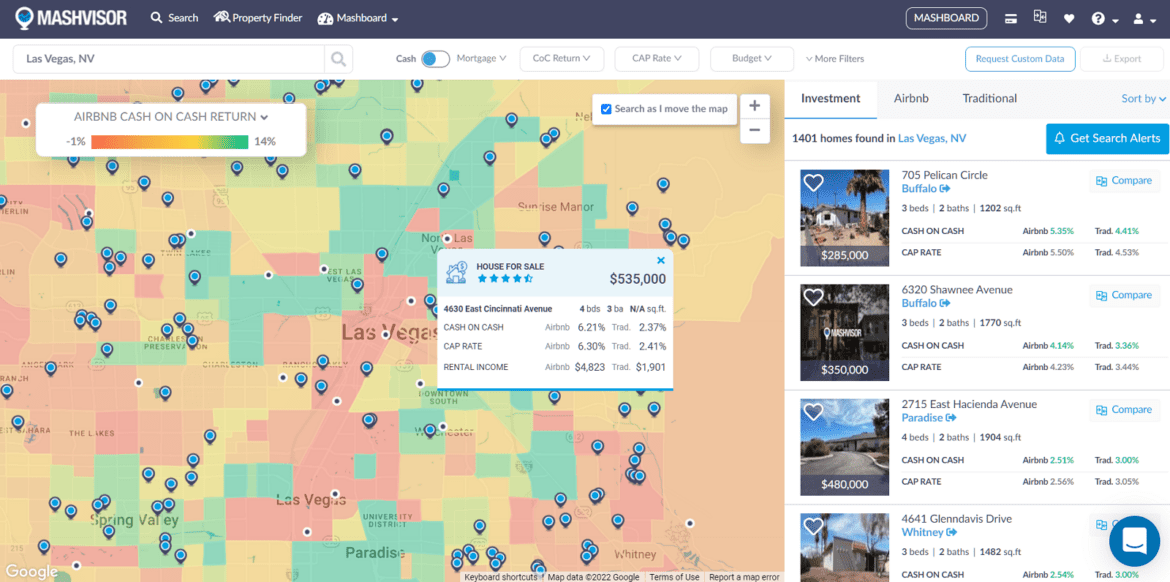Open the Property Finder tool
Viewport: 1170px width, 582px height.
click(x=257, y=17)
